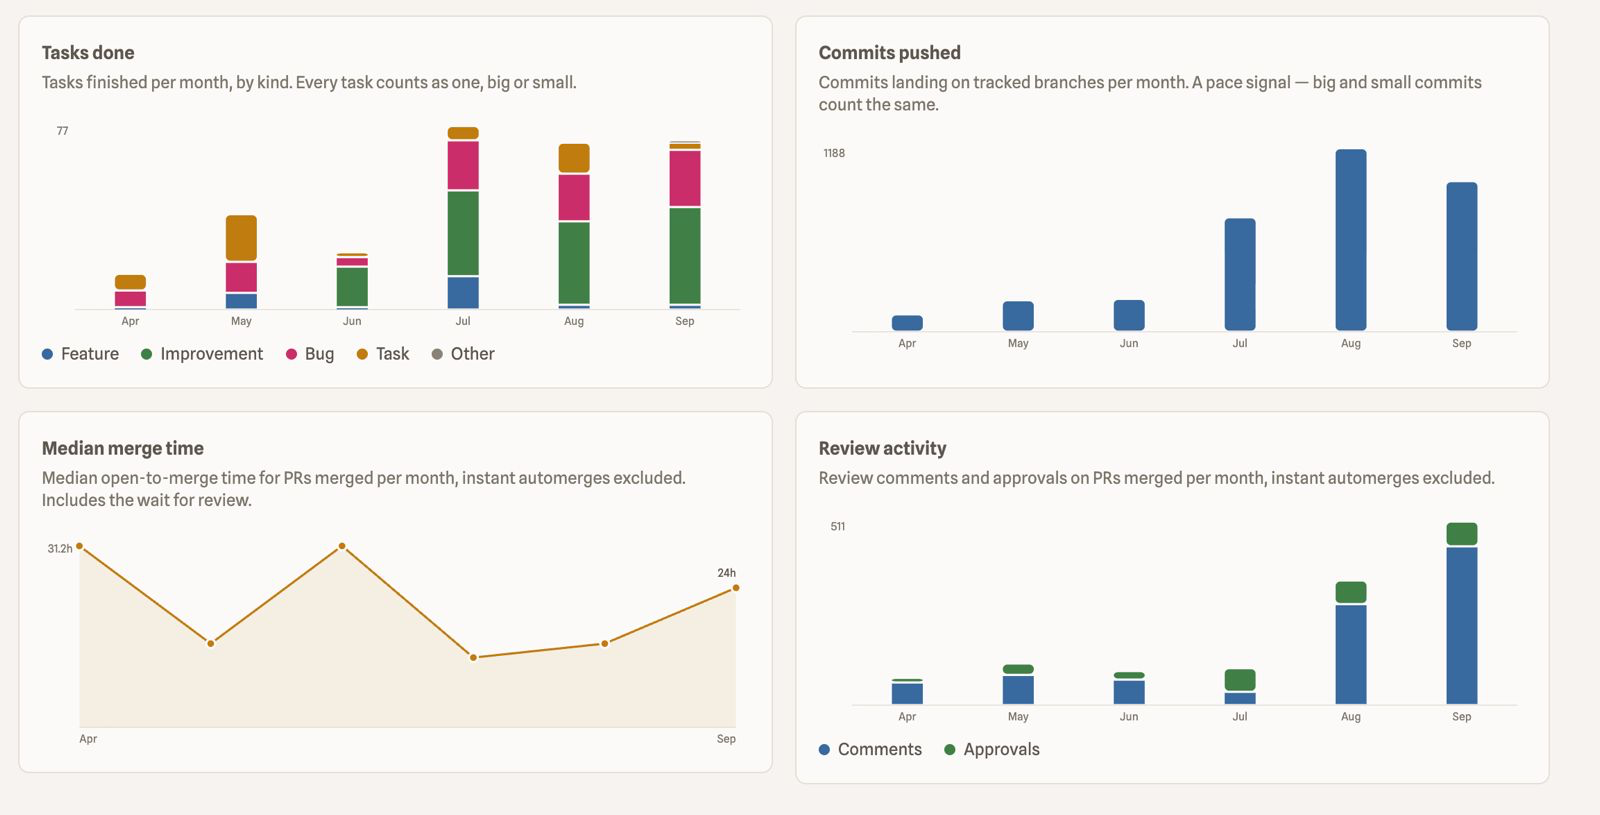
Task: Click the Task legend entry
Action: coord(383,354)
